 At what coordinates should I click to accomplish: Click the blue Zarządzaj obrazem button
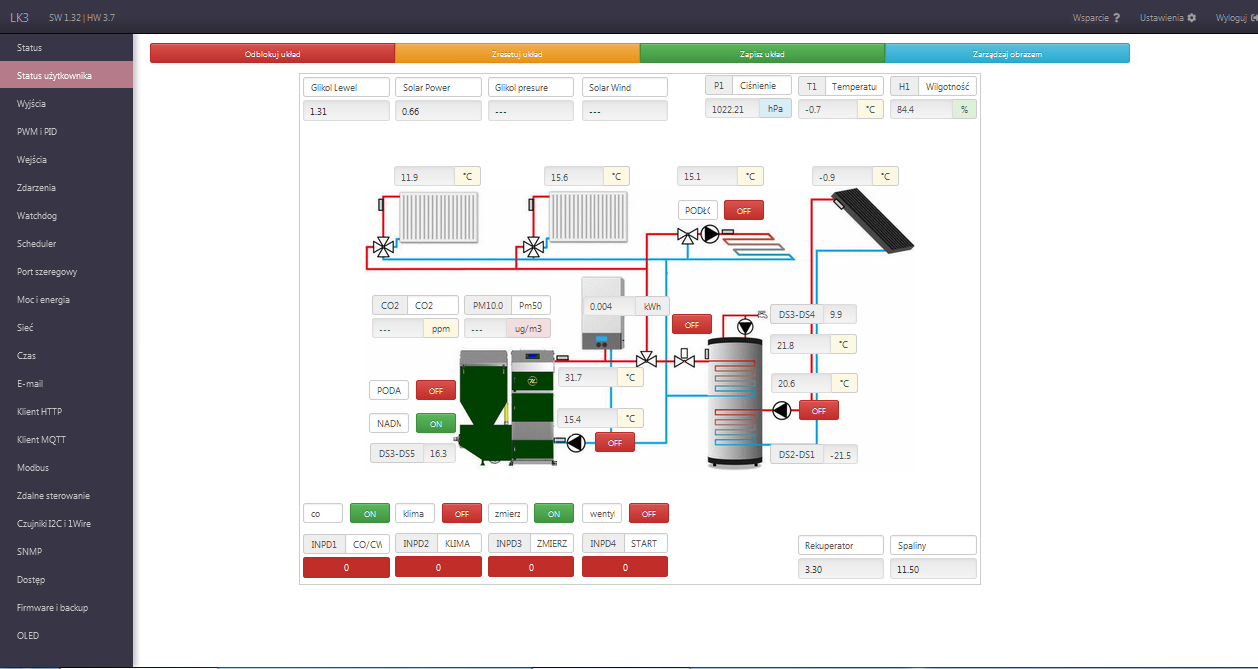1007,54
